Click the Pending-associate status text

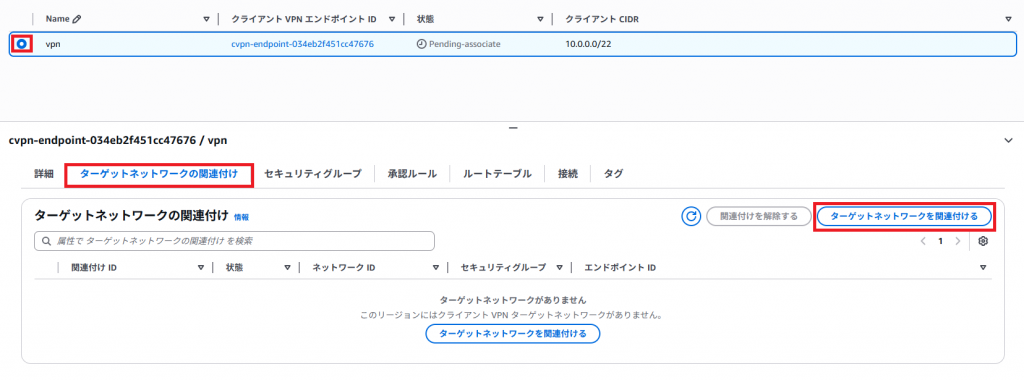(464, 44)
